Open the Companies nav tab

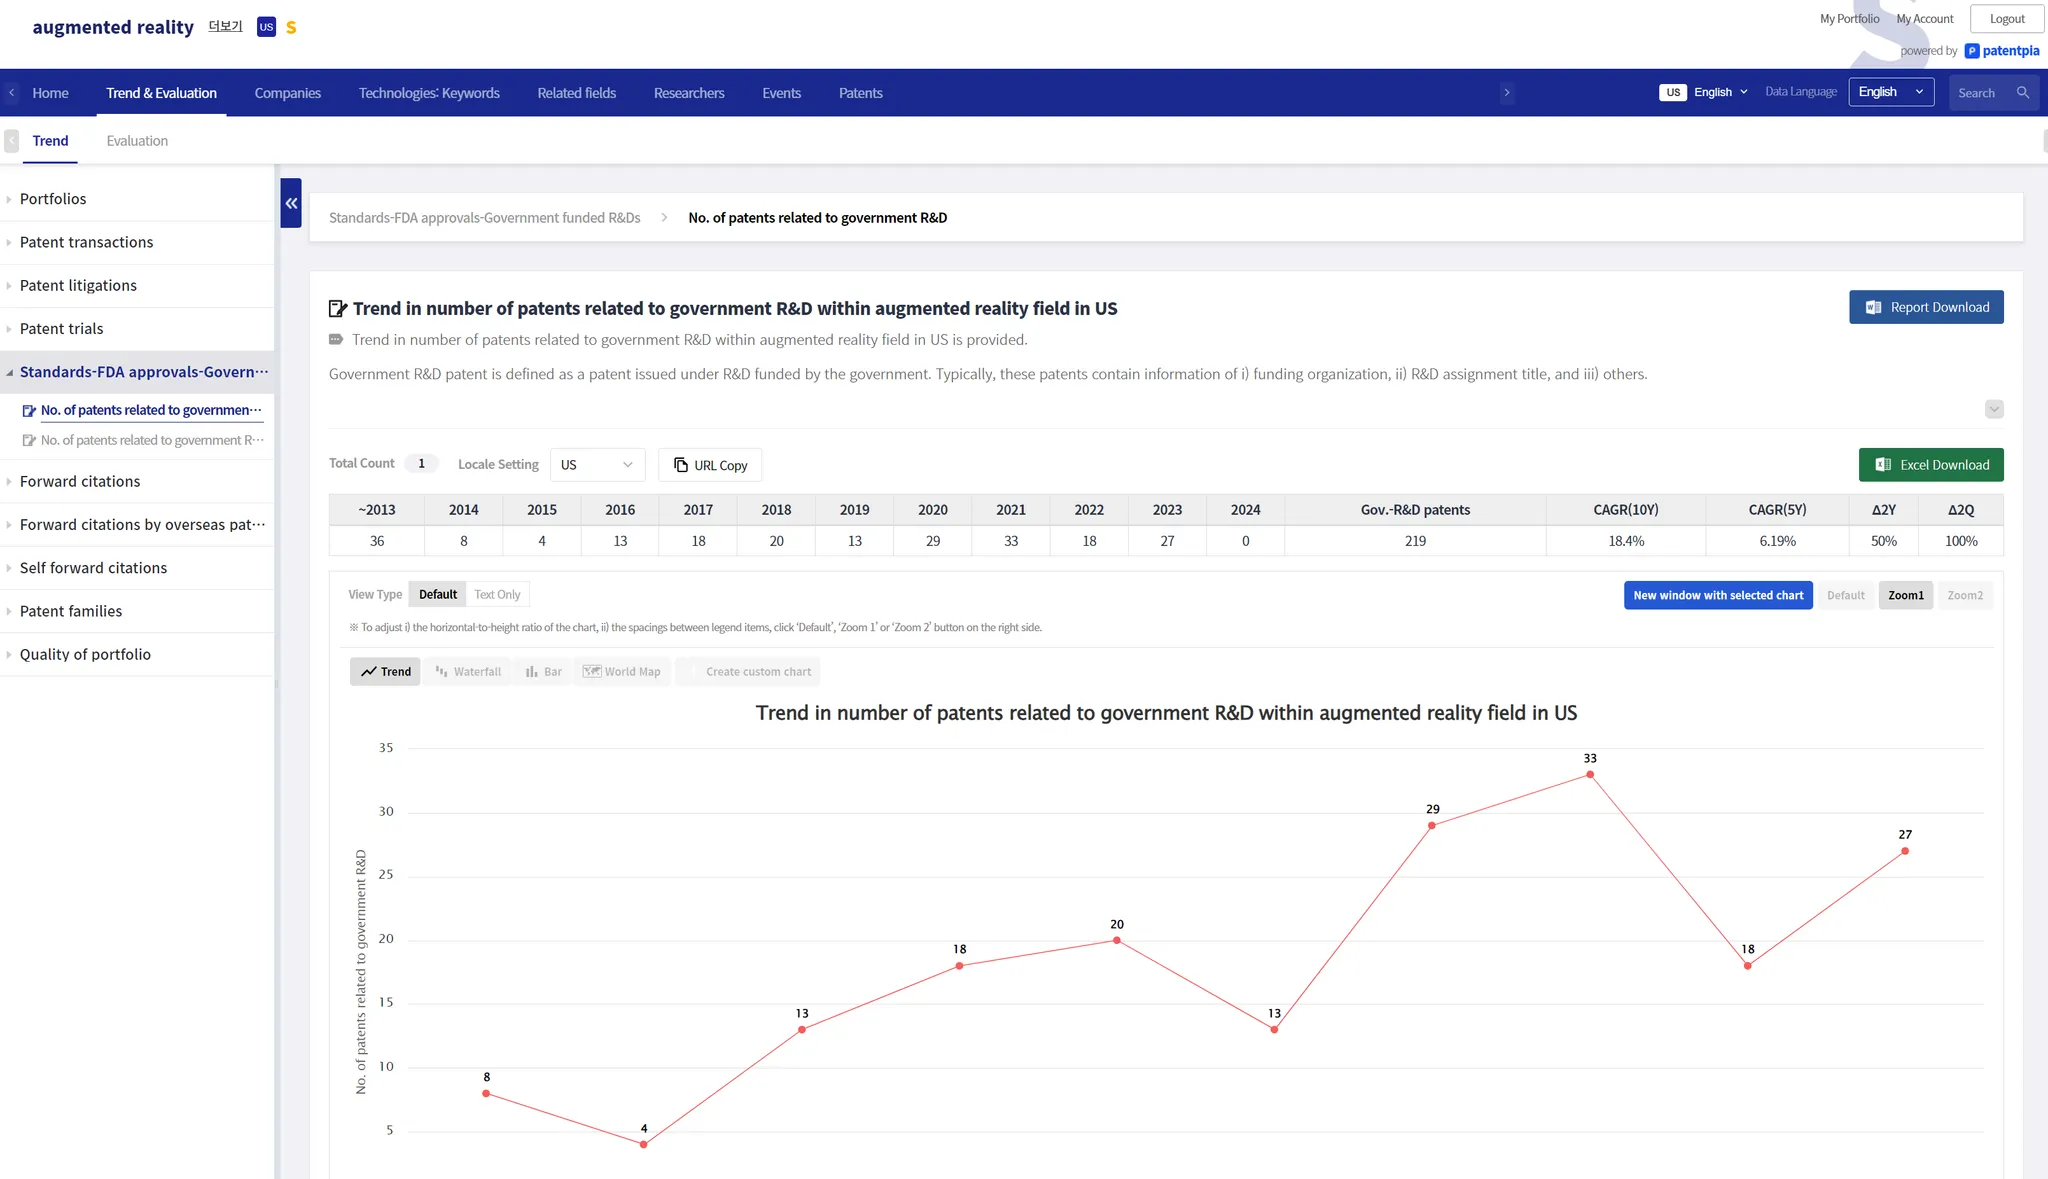pyautogui.click(x=287, y=93)
